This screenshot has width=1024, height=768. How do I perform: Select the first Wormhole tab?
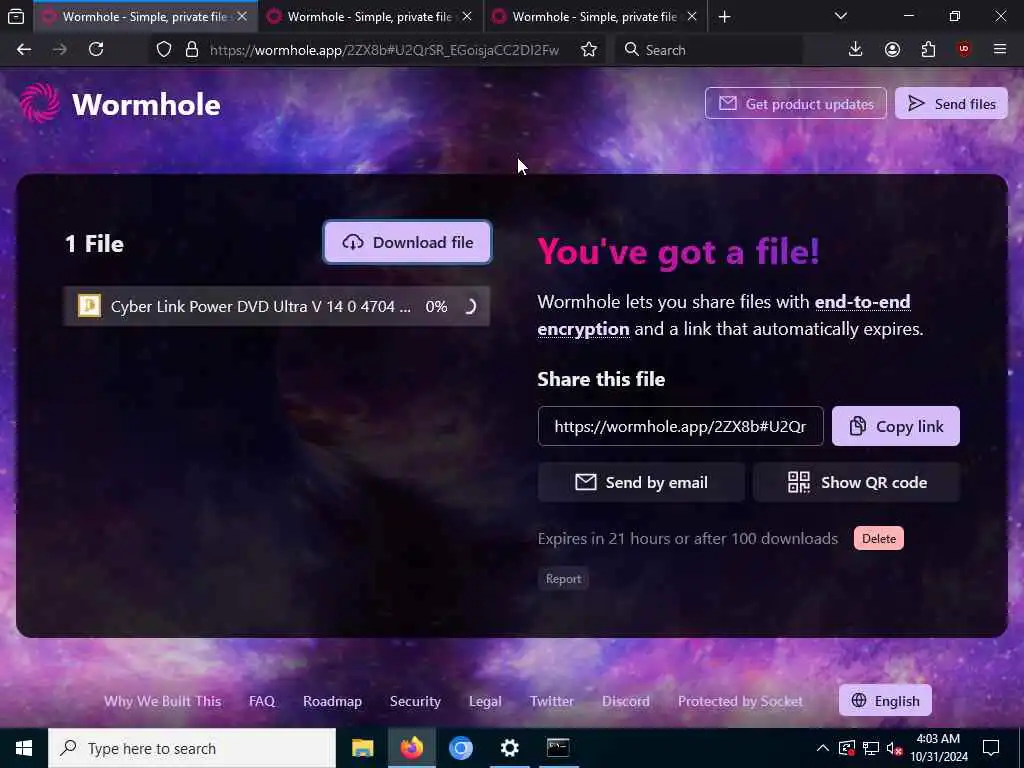(x=145, y=16)
